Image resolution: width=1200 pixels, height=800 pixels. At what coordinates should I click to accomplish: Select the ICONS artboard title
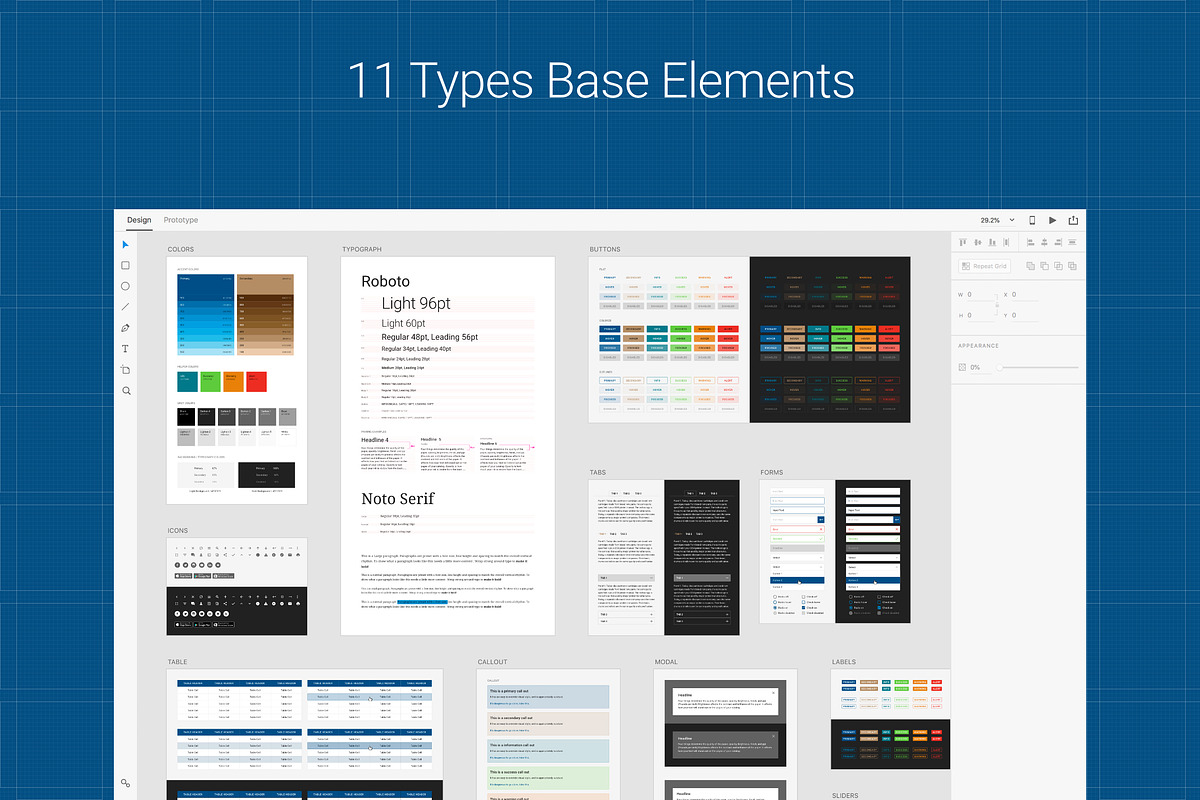click(x=178, y=530)
